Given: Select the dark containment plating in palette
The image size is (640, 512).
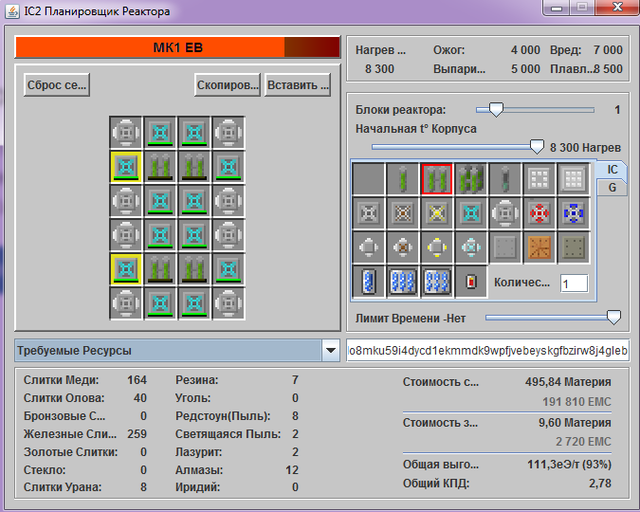Looking at the screenshot, I should (573, 247).
